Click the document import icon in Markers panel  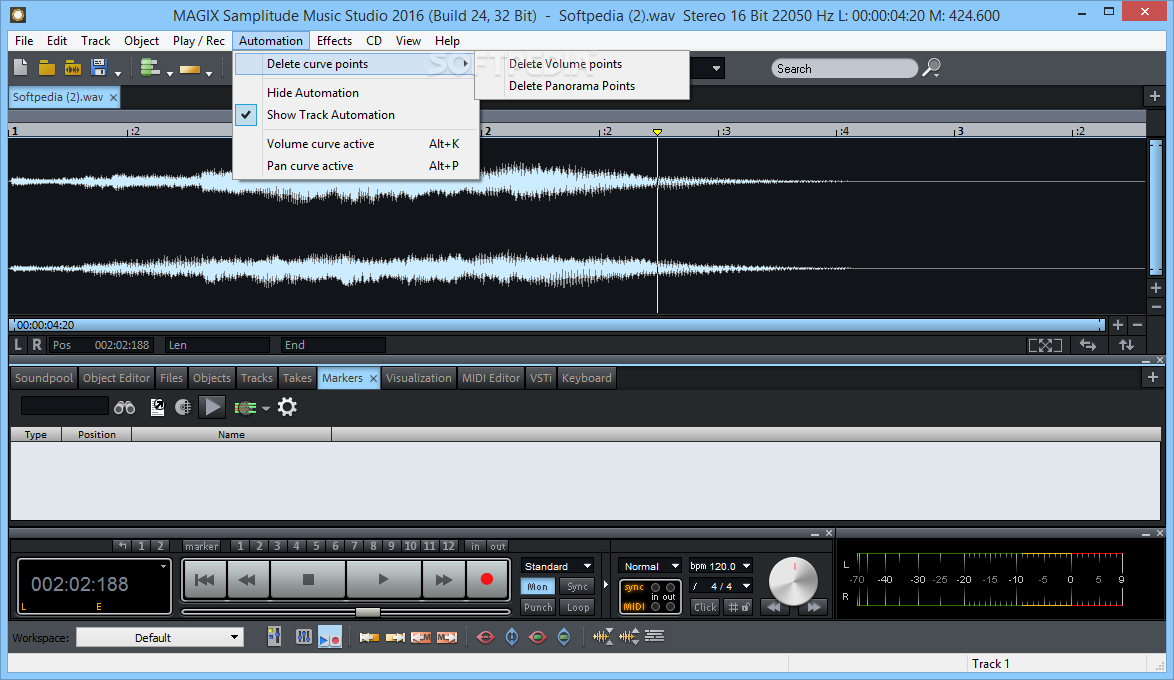pyautogui.click(x=157, y=407)
